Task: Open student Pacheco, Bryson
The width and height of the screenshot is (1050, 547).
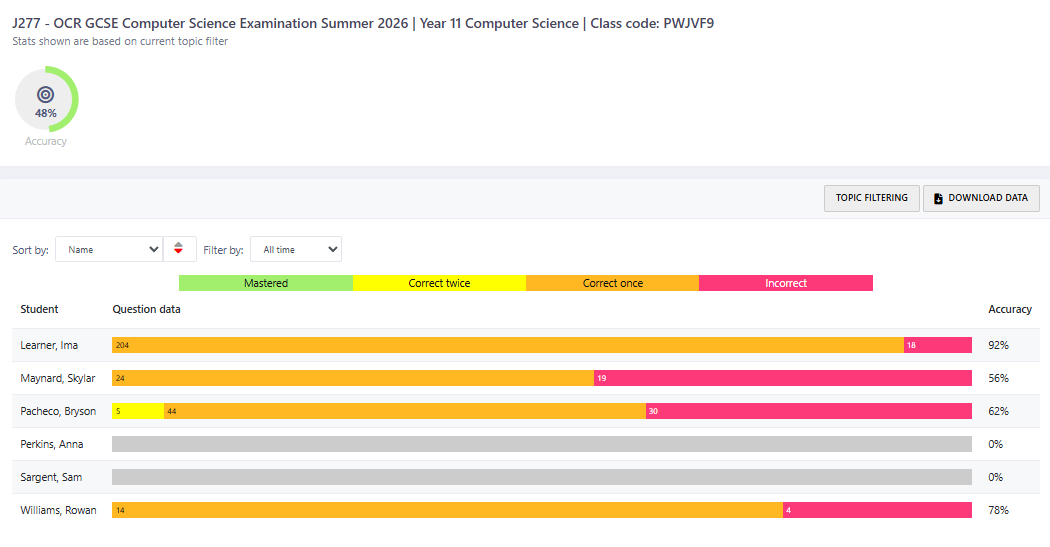Action: pyautogui.click(x=58, y=411)
